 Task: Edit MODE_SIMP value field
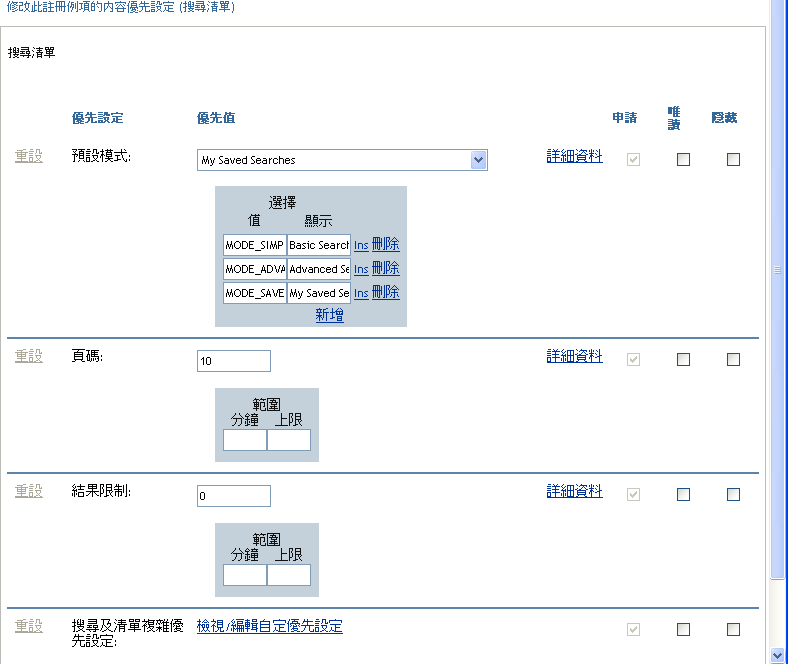coord(255,245)
